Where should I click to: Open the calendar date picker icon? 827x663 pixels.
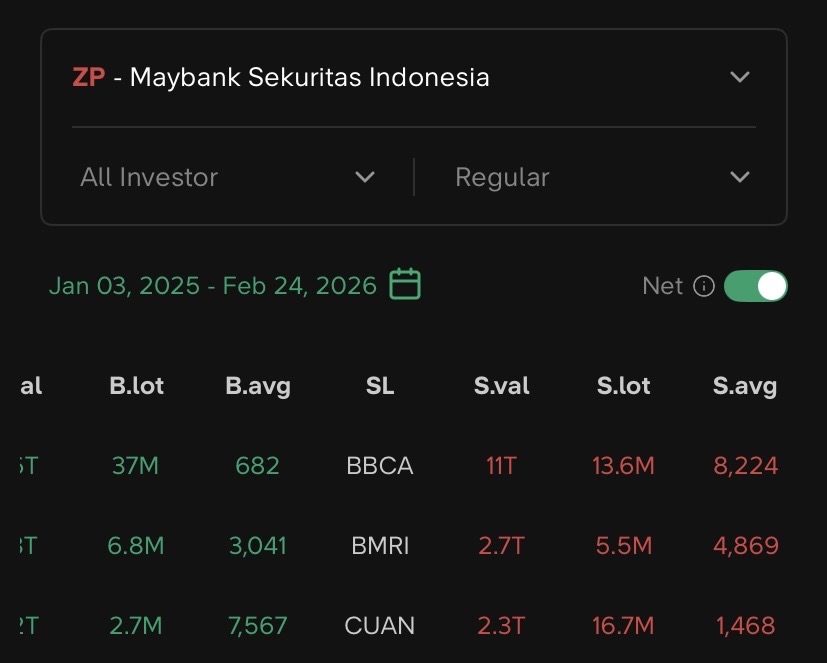coord(405,285)
